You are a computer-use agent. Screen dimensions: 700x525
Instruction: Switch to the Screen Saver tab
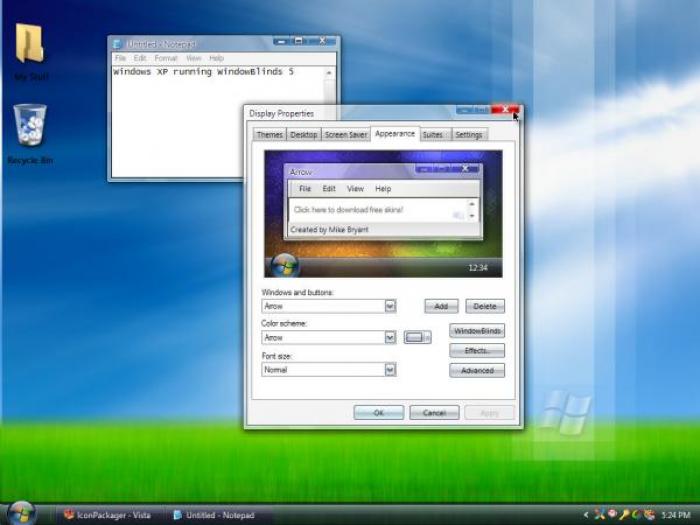click(x=344, y=134)
